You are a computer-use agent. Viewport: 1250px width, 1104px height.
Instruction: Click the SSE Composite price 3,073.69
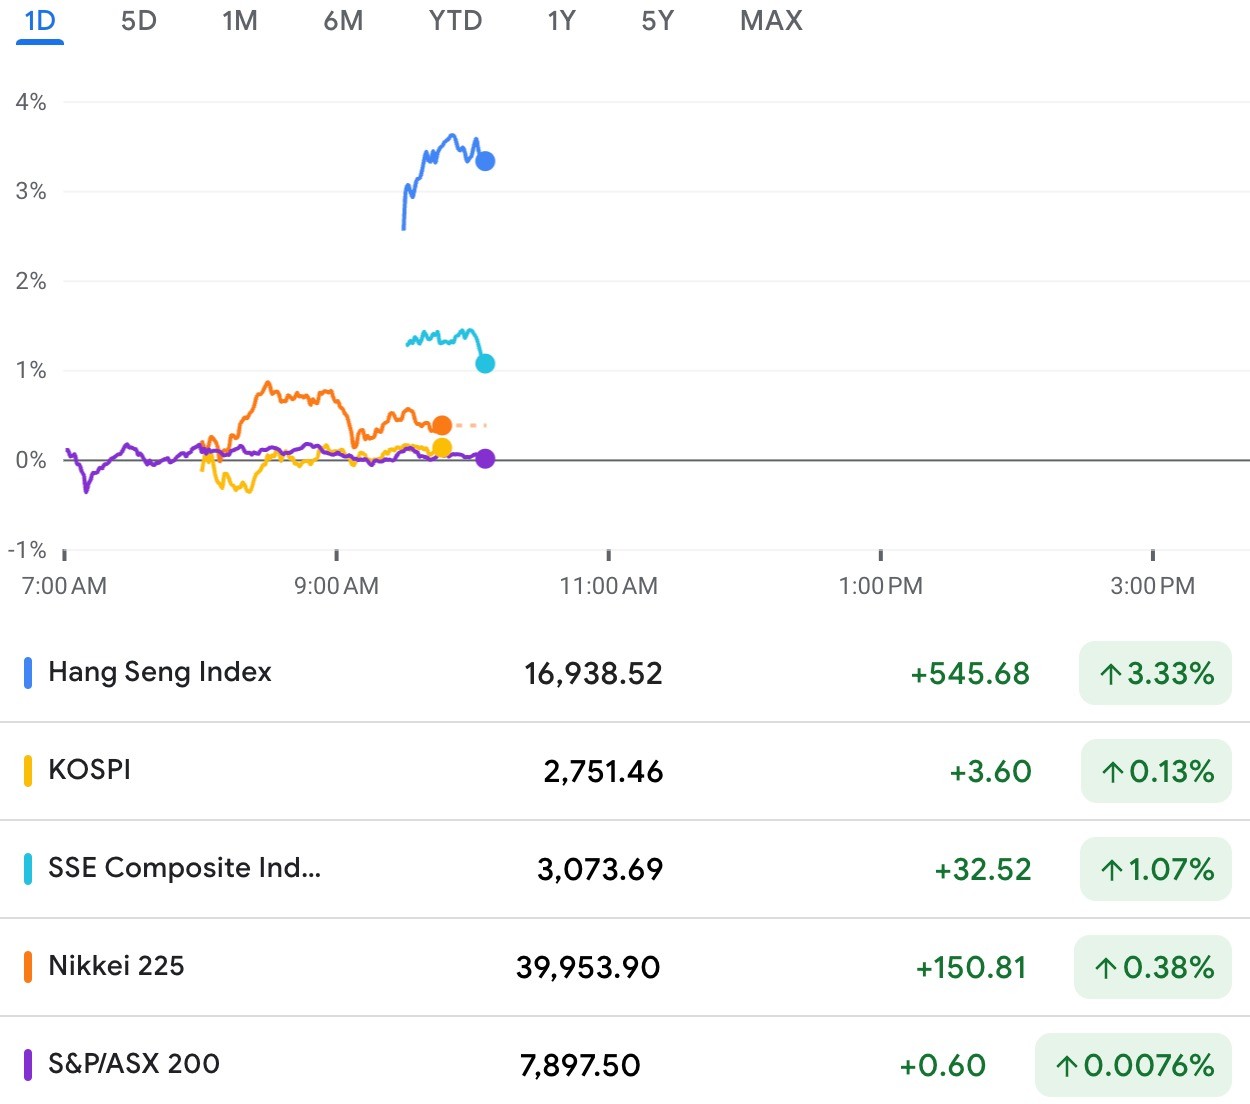coord(600,870)
